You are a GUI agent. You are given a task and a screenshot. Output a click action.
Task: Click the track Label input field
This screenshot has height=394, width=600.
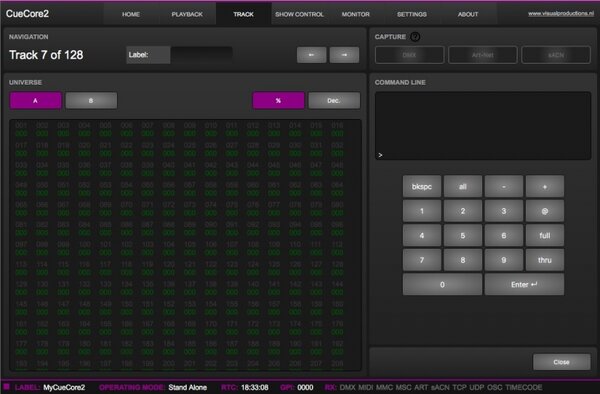pos(202,55)
